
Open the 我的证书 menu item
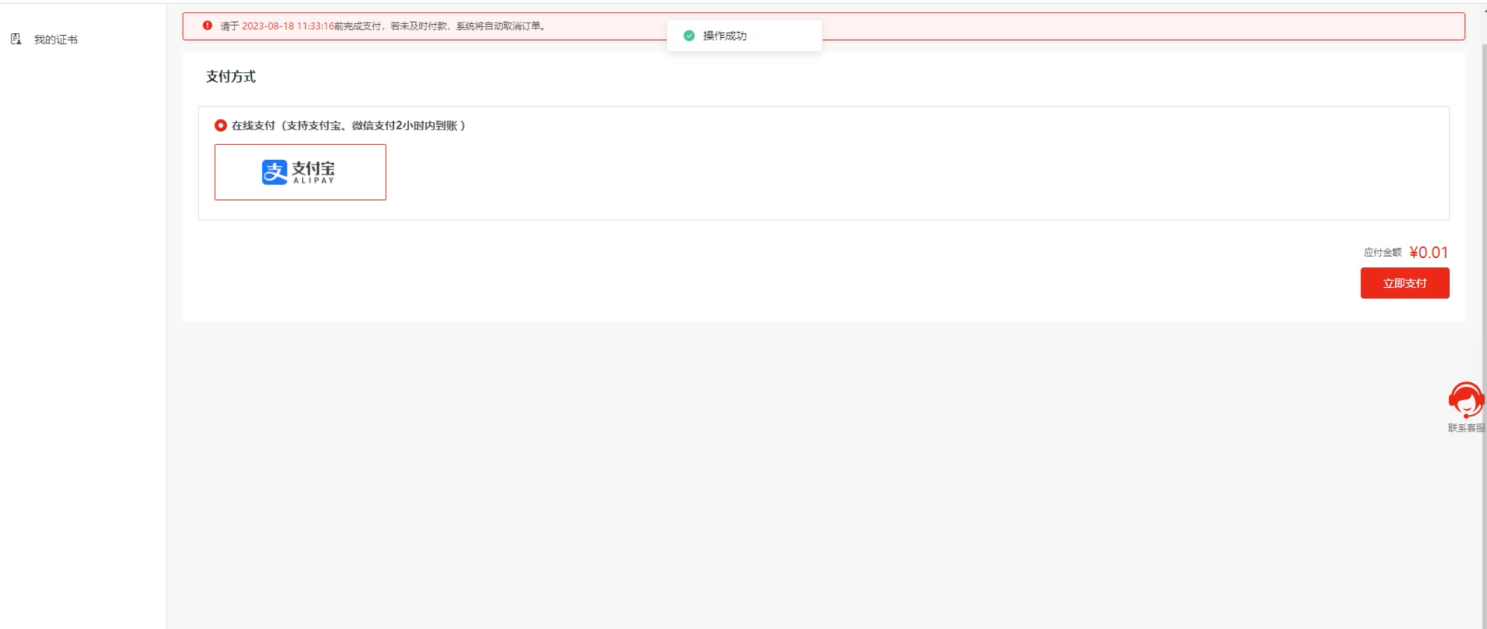(x=56, y=40)
